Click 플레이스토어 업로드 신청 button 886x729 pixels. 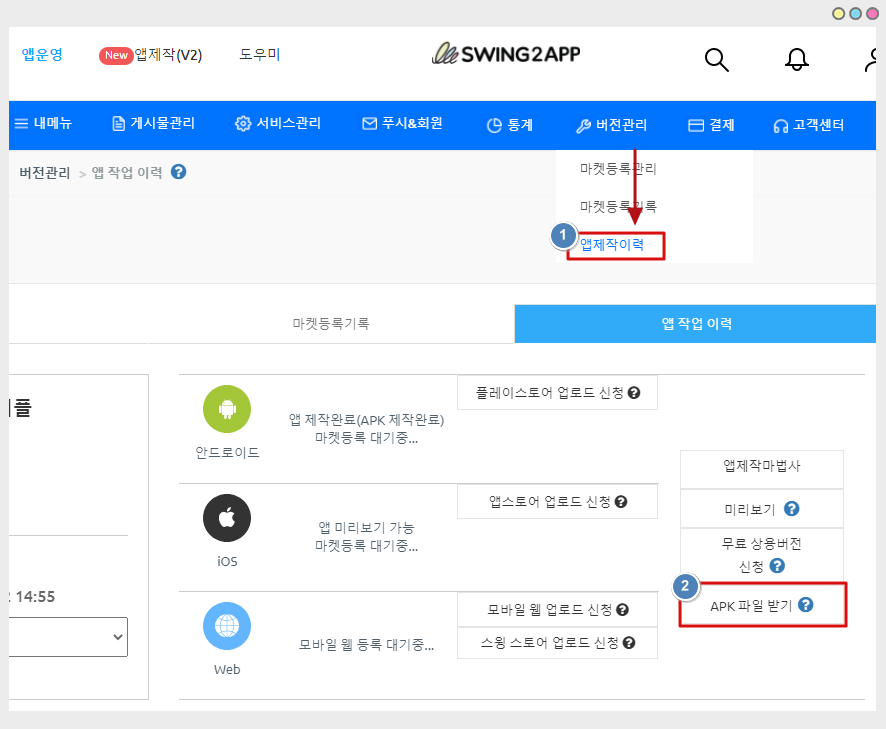point(557,393)
